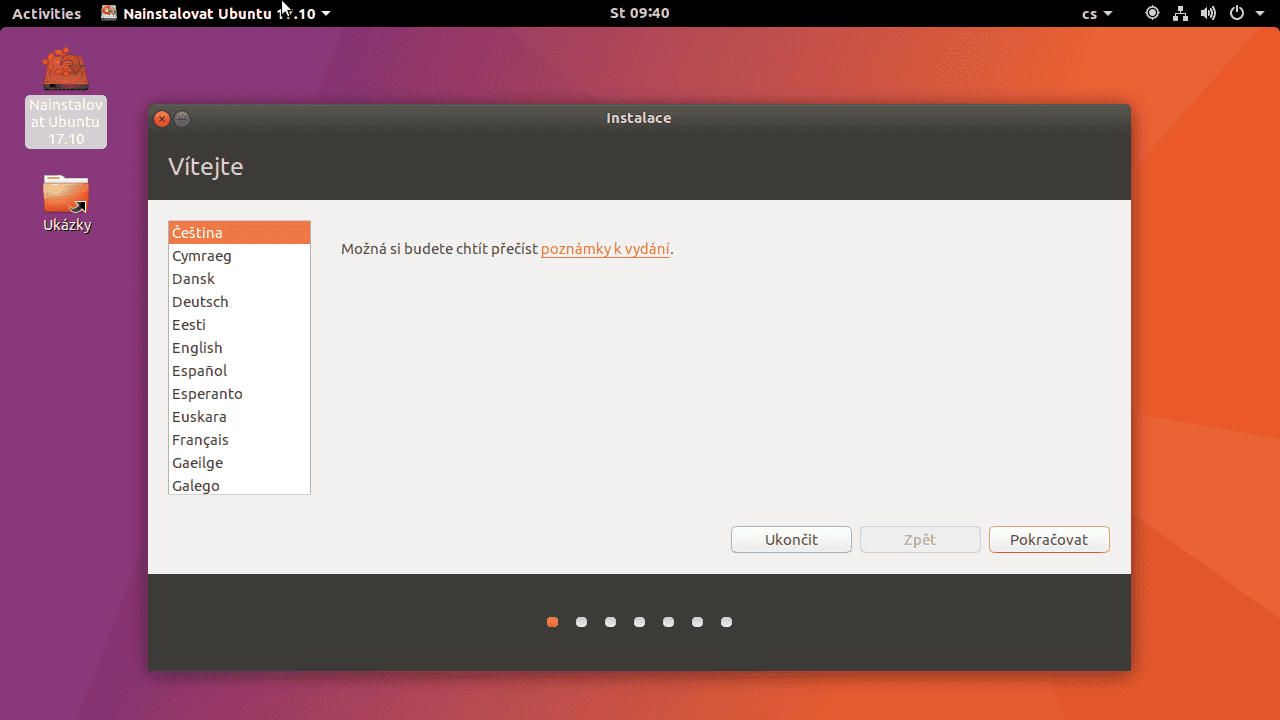The image size is (1280, 720).
Task: Click the first progress dot indicator
Action: [552, 622]
